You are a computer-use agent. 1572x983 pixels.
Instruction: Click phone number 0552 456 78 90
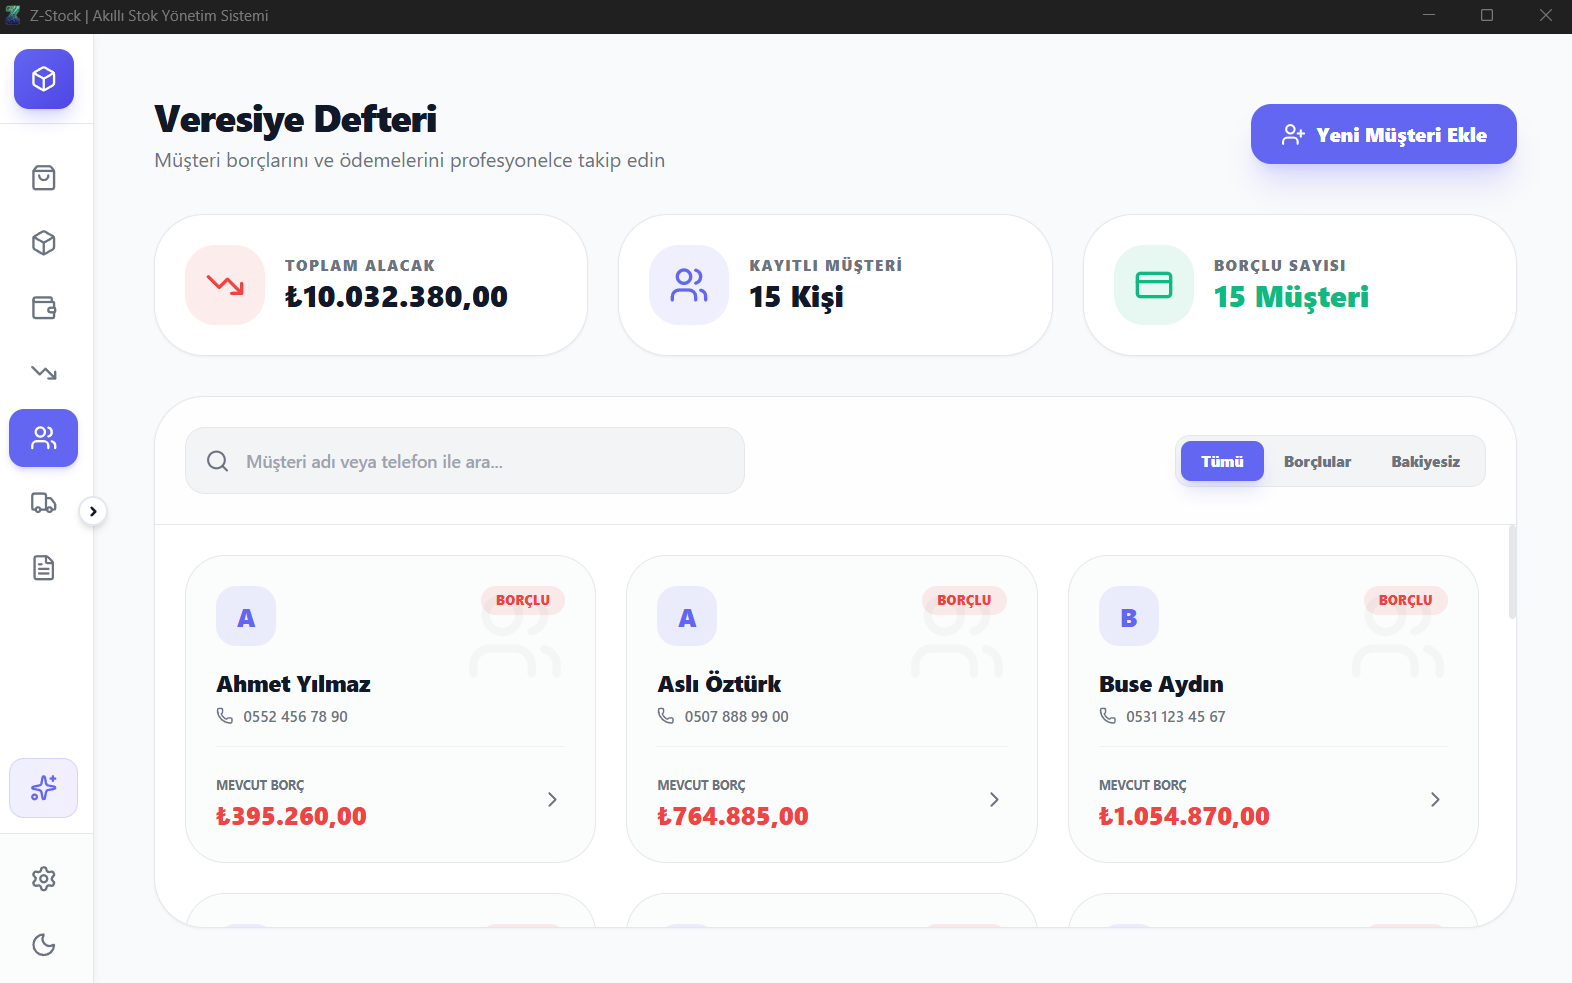tap(295, 717)
